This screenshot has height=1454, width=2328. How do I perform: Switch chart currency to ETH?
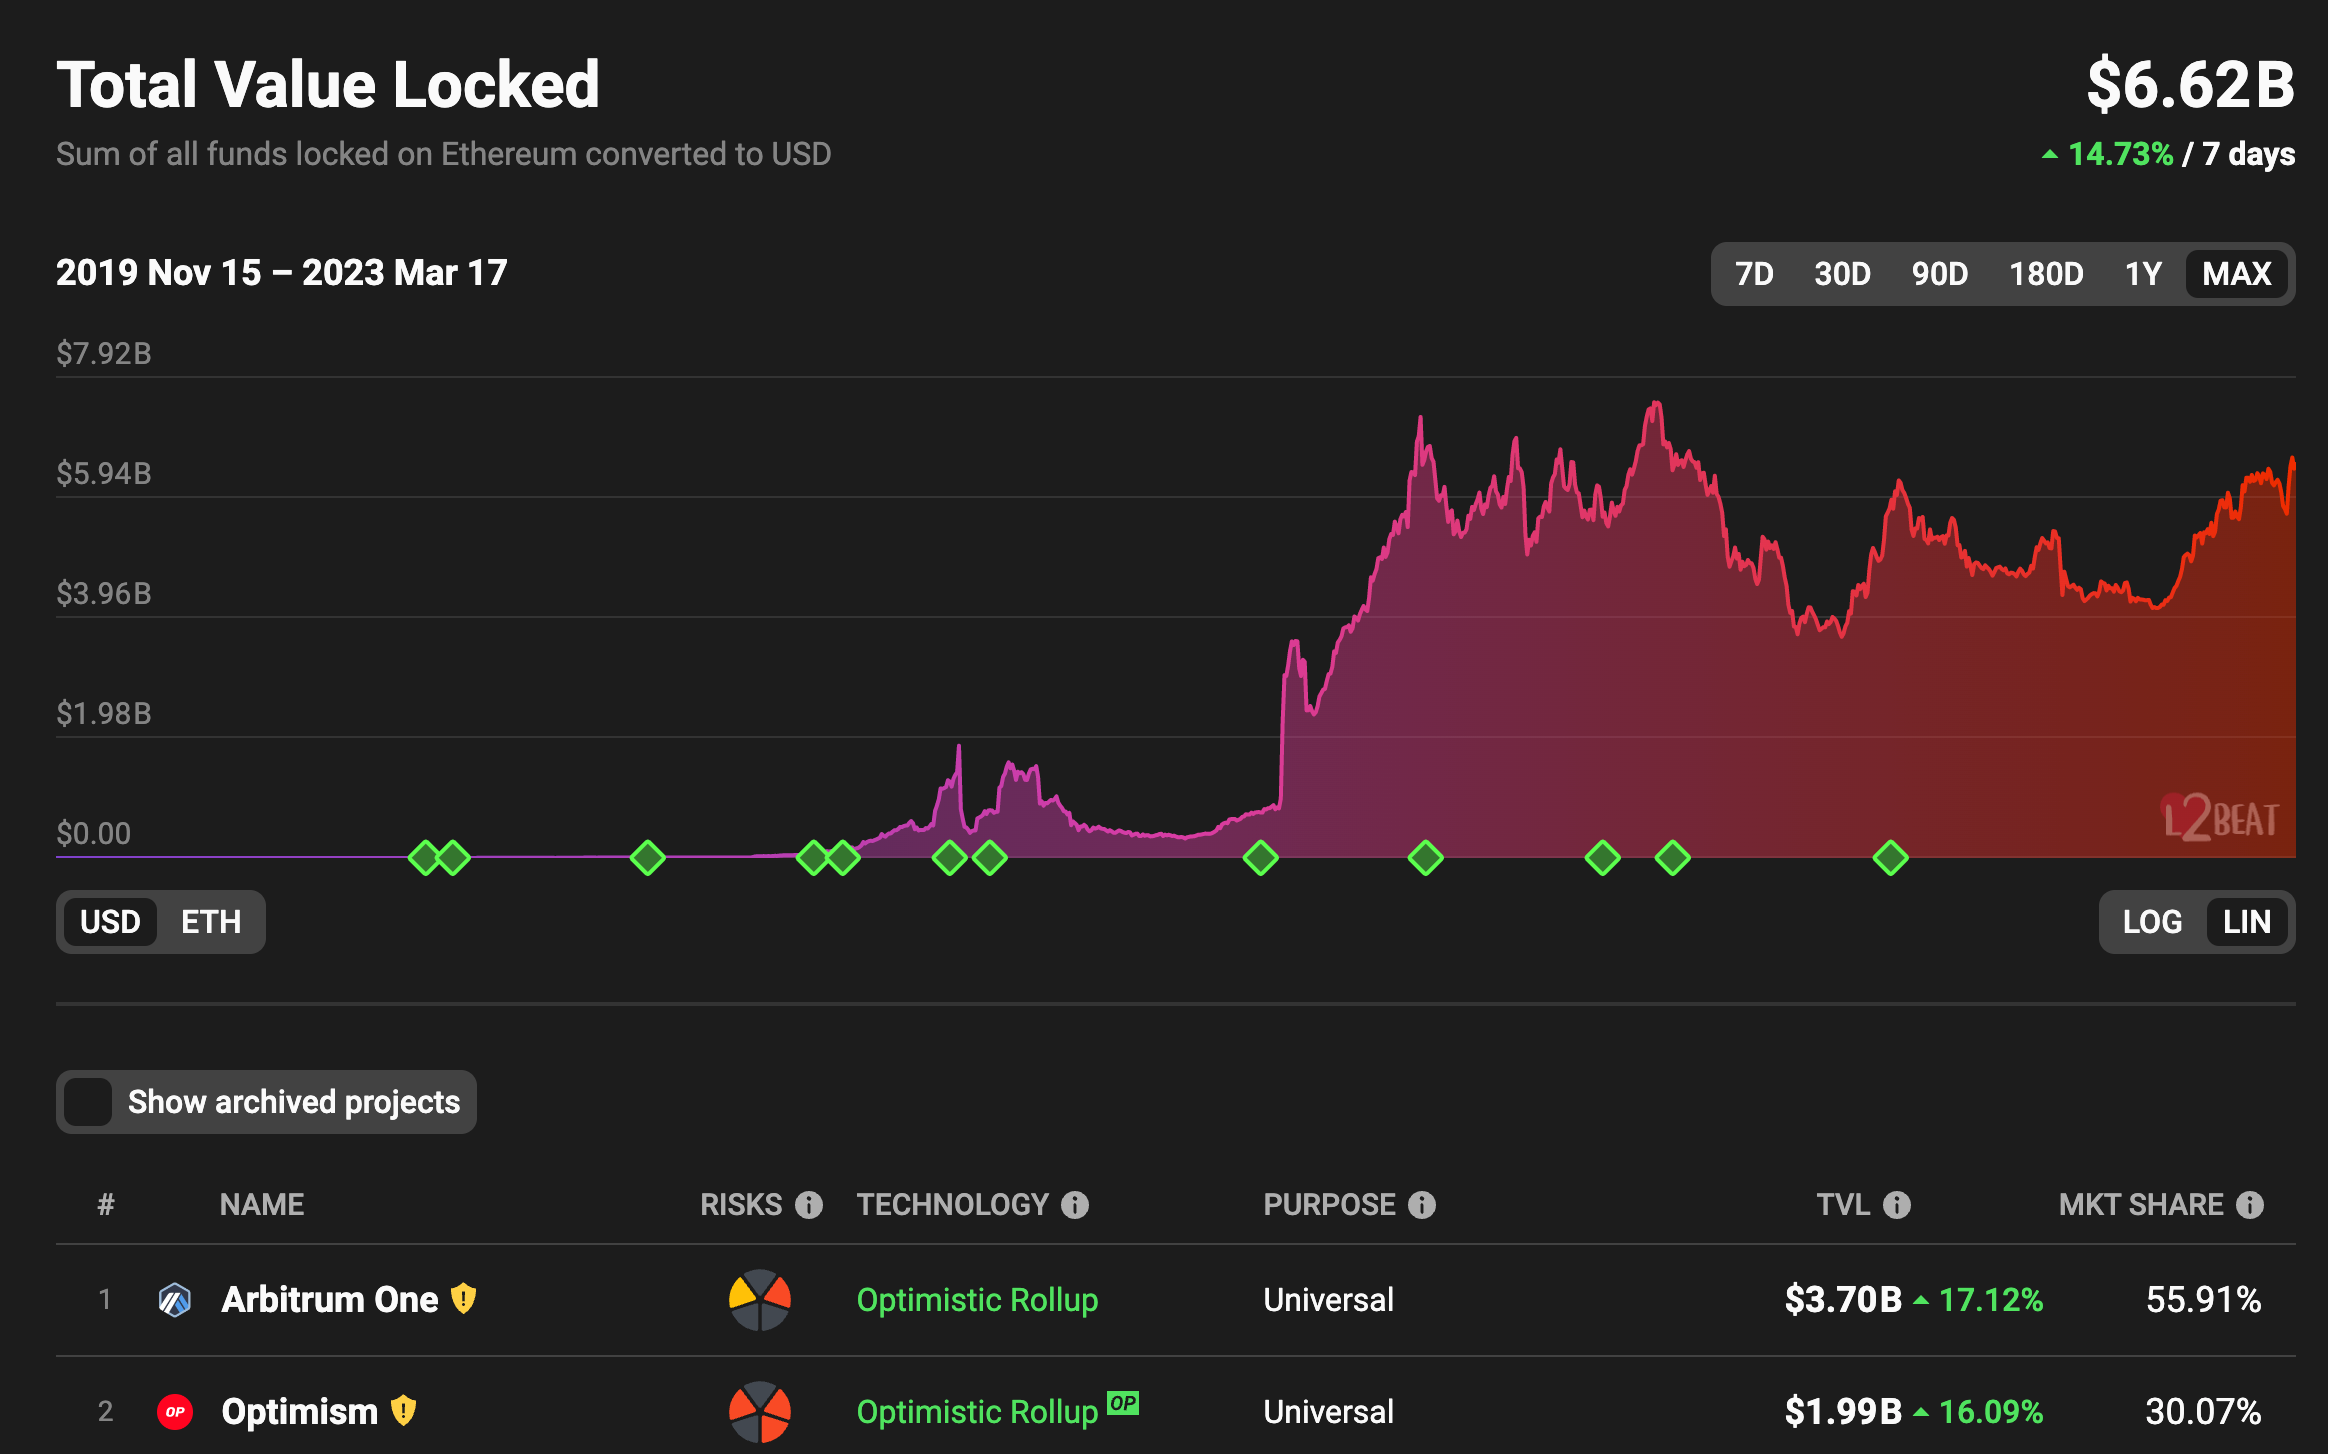(211, 922)
